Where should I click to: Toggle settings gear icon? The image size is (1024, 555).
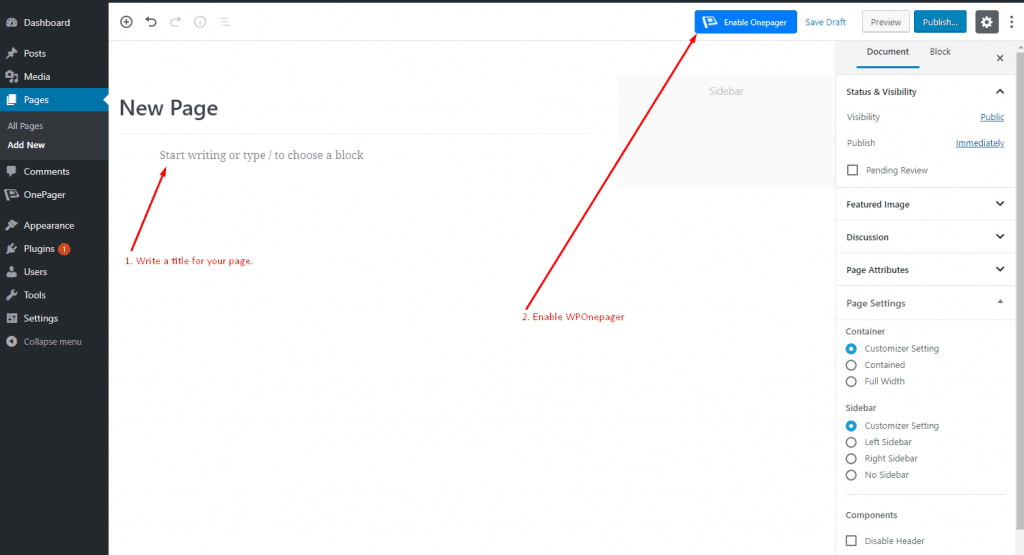986,22
